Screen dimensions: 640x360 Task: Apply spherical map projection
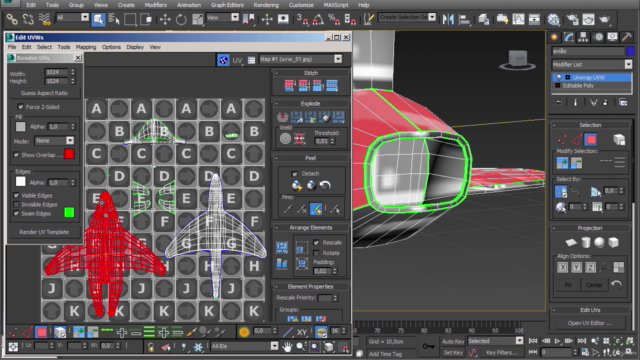point(599,242)
